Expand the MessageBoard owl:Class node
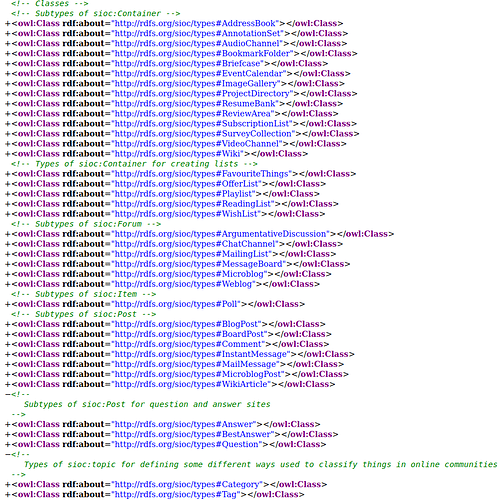 point(8,264)
